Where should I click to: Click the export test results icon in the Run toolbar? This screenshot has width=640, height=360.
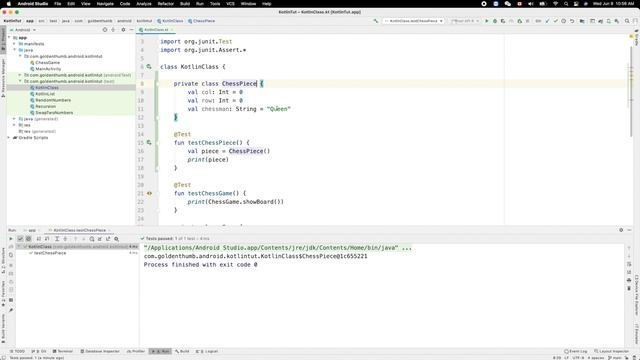(108, 239)
